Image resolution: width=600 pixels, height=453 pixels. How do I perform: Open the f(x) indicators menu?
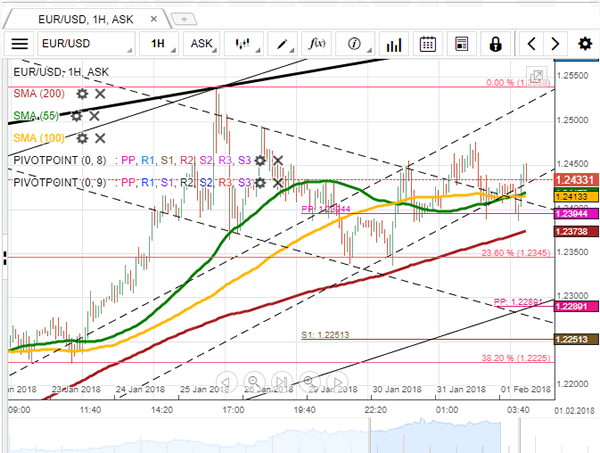click(318, 43)
